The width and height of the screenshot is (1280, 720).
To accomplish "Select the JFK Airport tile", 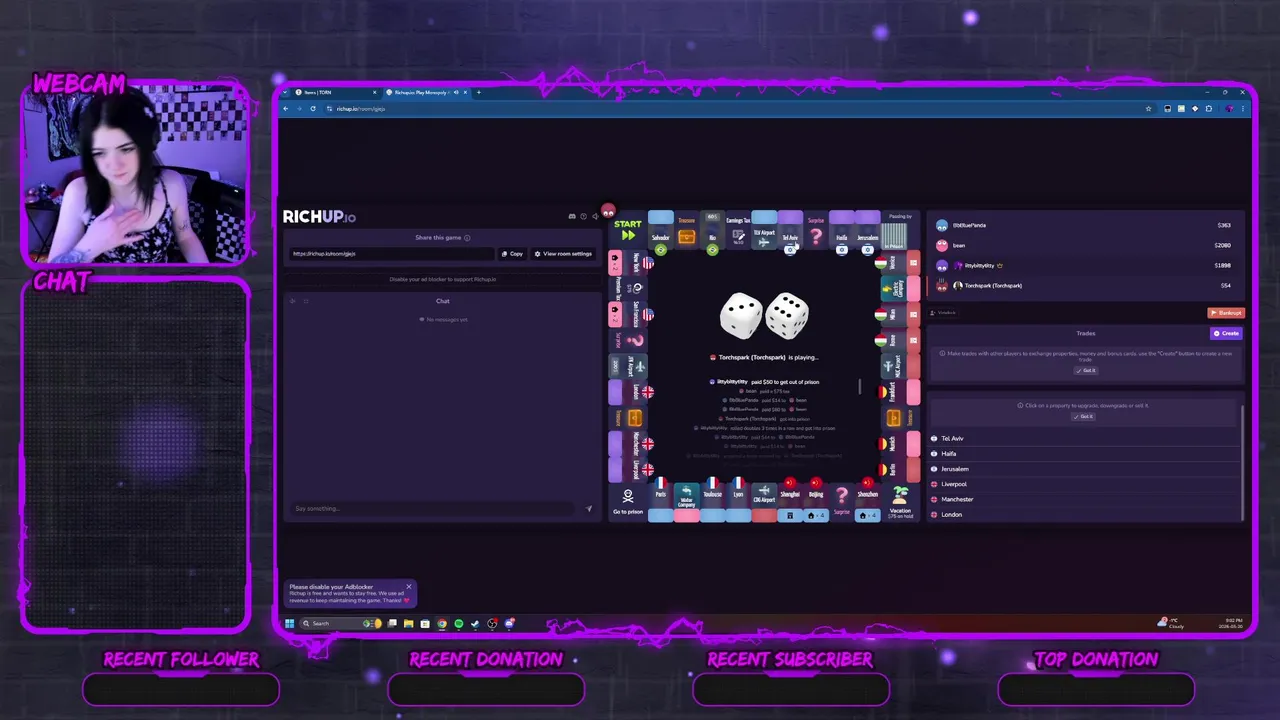I will [x=628, y=366].
